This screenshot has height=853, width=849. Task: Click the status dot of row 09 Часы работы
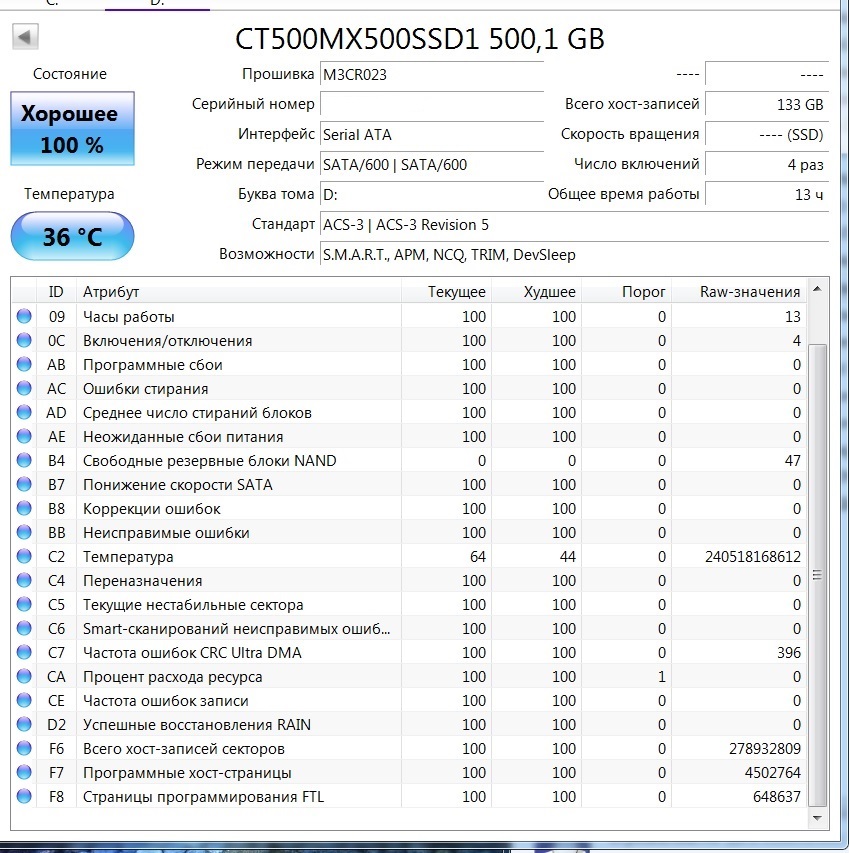click(x=24, y=316)
